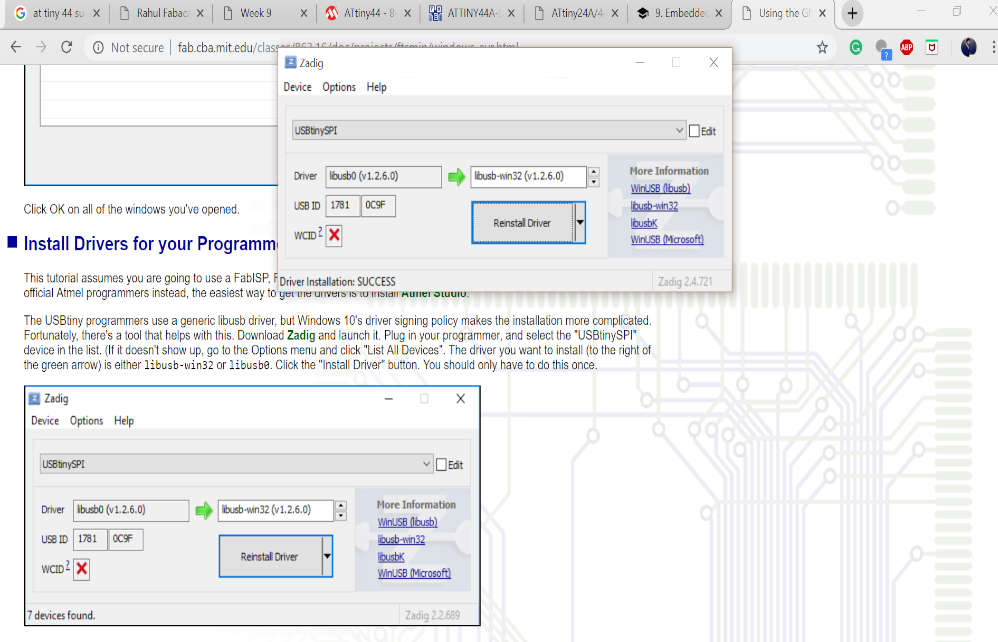Open the Adblock Plus extension icon
The width and height of the screenshot is (998, 642).
point(907,47)
